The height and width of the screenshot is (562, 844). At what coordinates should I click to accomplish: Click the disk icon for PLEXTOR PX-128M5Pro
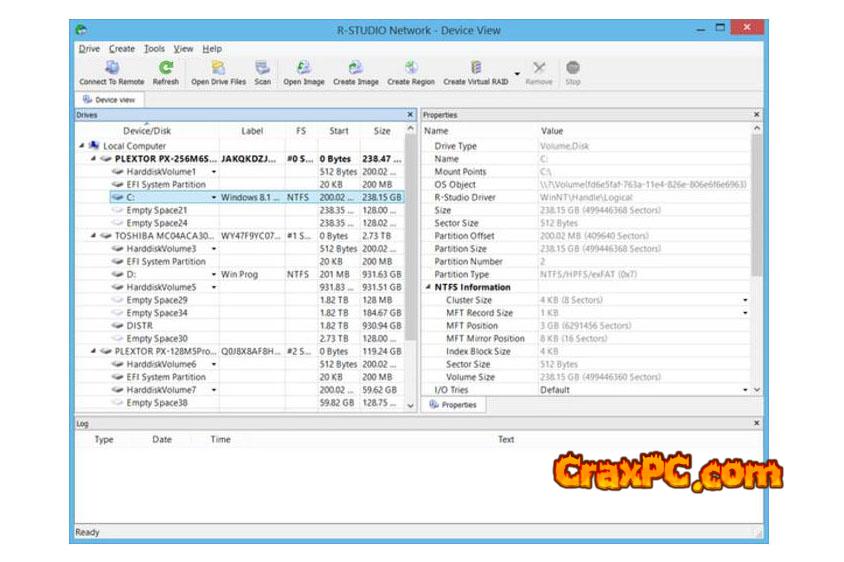tap(106, 352)
